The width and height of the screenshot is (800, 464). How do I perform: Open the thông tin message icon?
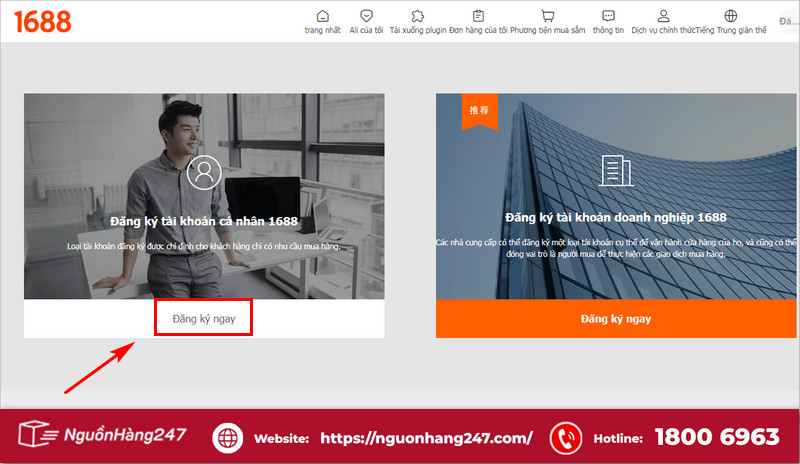tap(608, 16)
